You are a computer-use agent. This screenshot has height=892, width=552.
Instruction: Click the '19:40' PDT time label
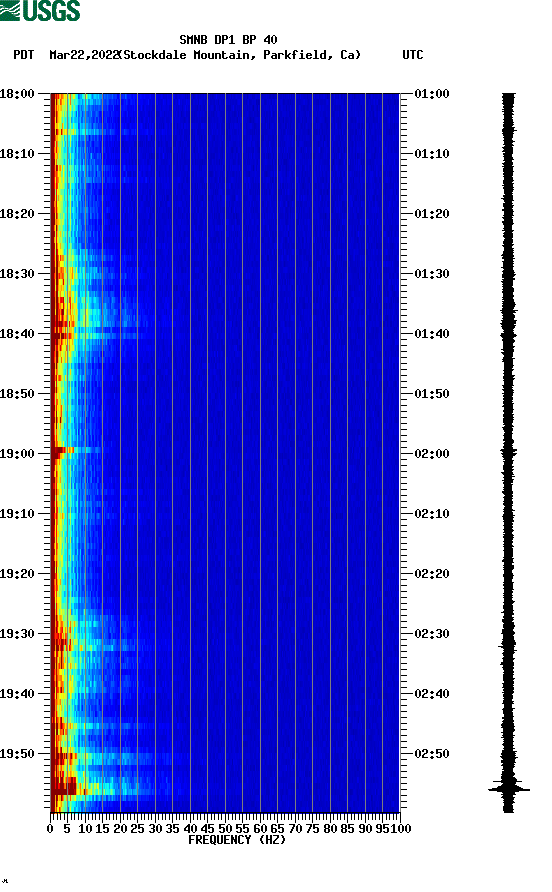tap(17, 694)
